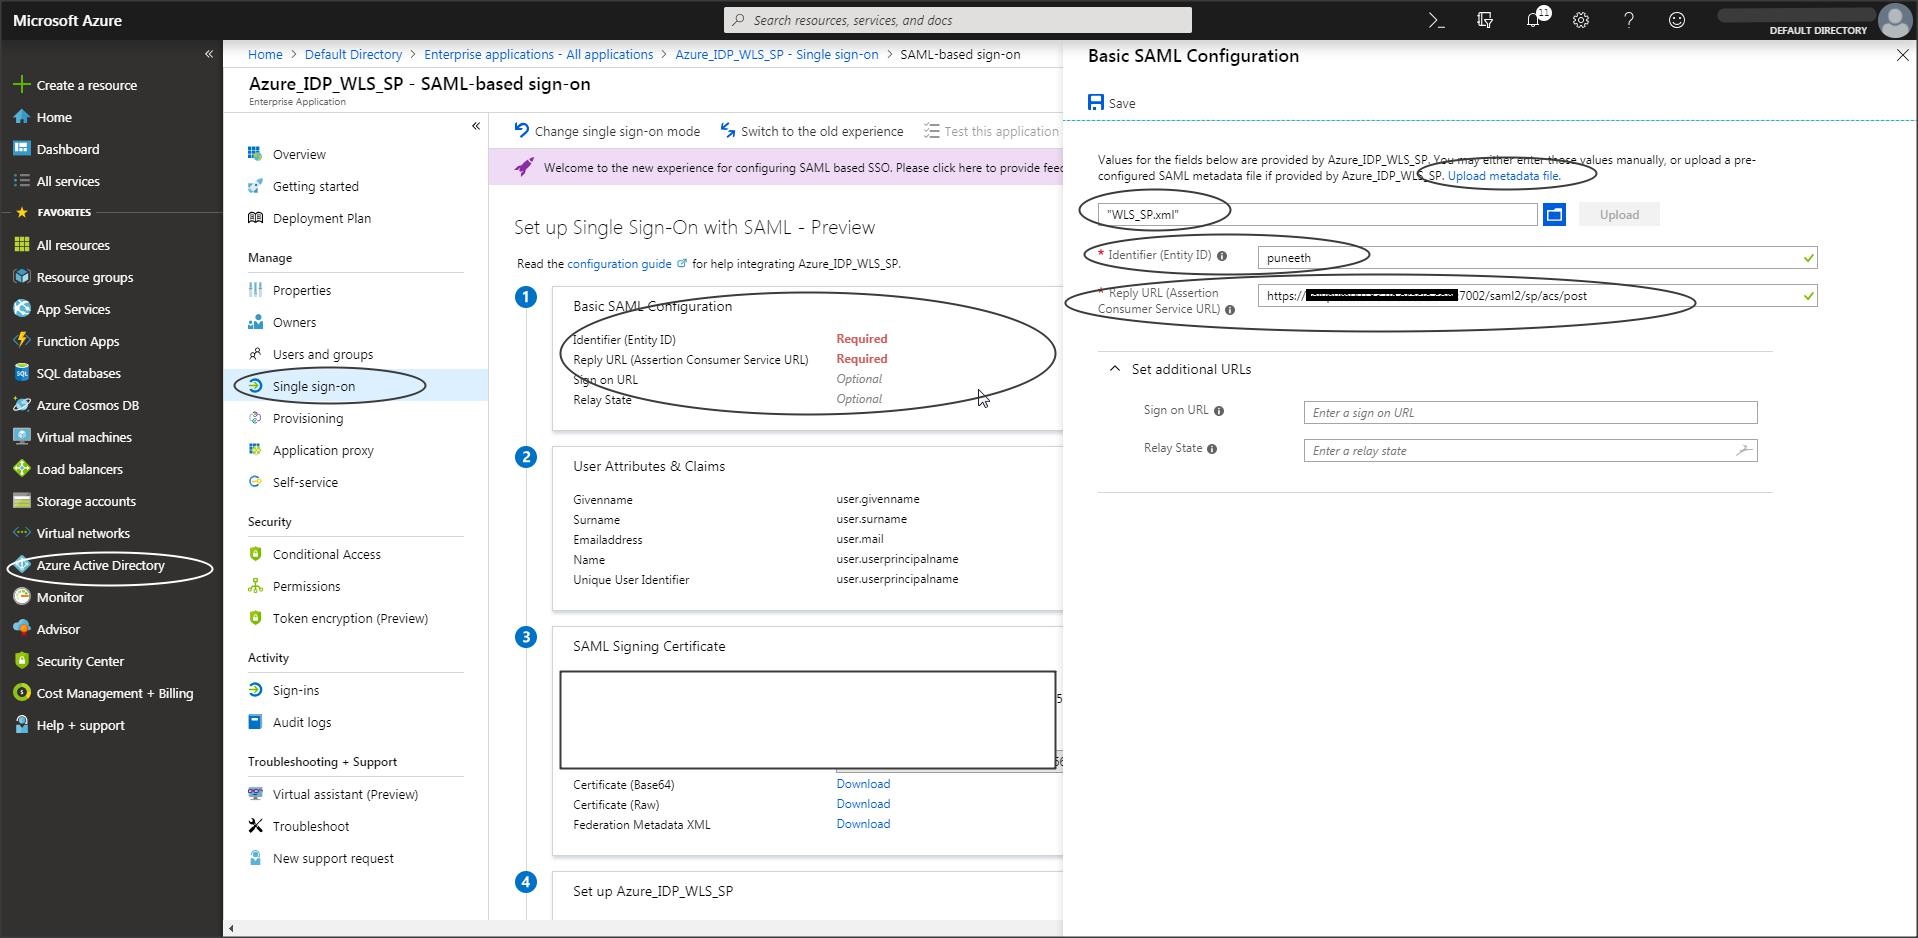This screenshot has width=1918, height=938.
Task: Click the Dashboard icon in sidebar
Action: coord(21,149)
